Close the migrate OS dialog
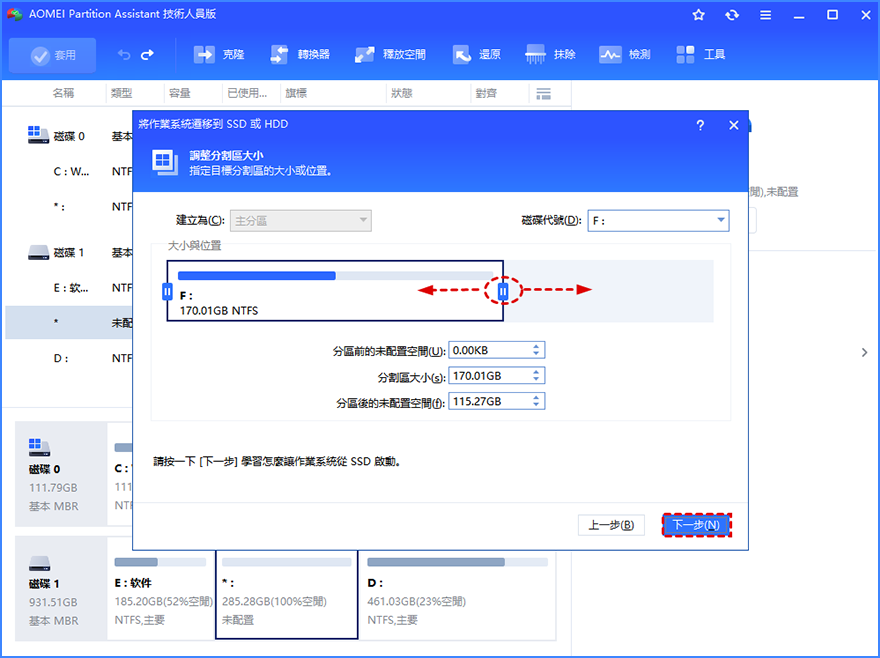Screen dimensions: 880x658 pos(734,125)
